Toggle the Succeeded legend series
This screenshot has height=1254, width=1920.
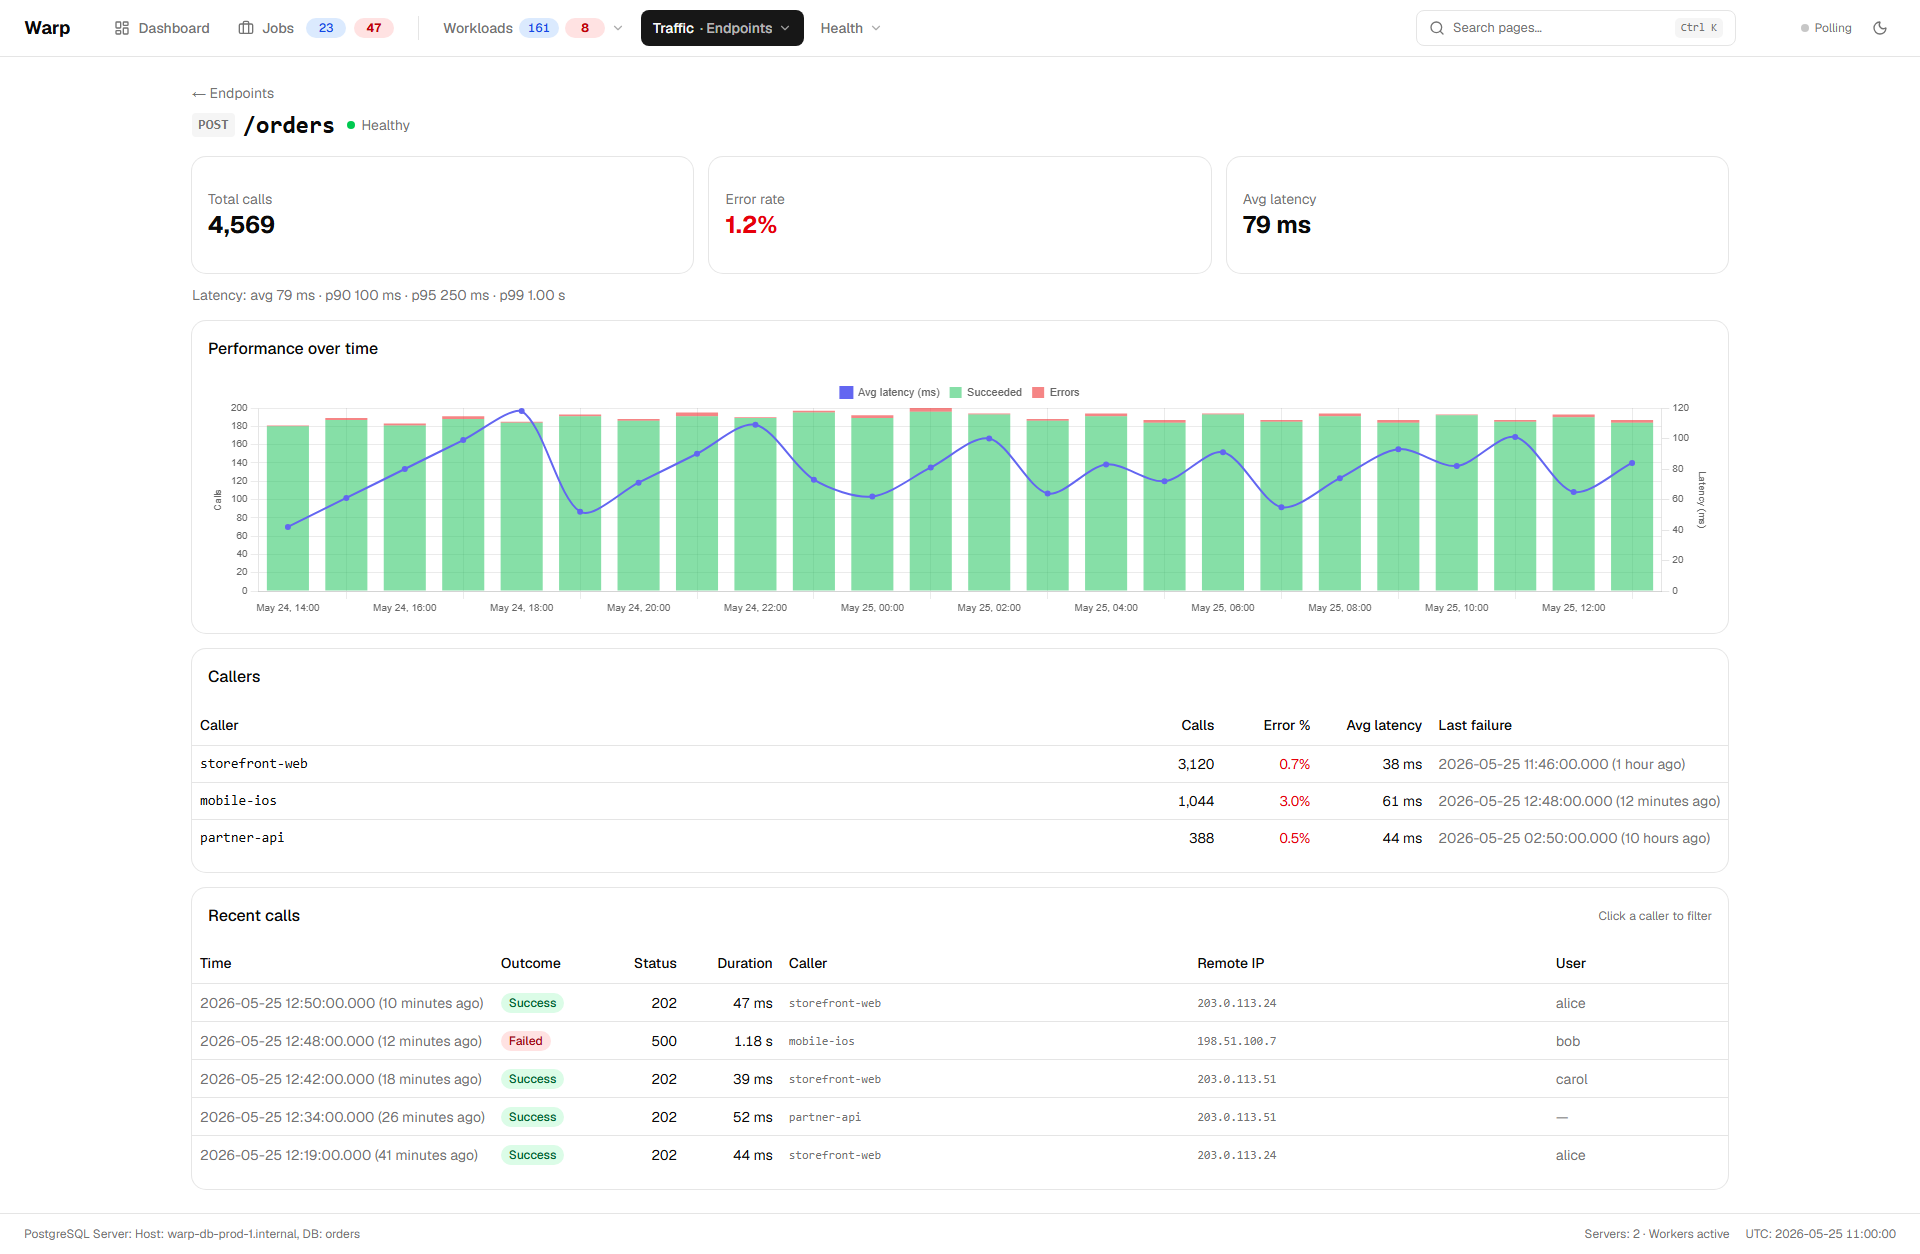(986, 392)
